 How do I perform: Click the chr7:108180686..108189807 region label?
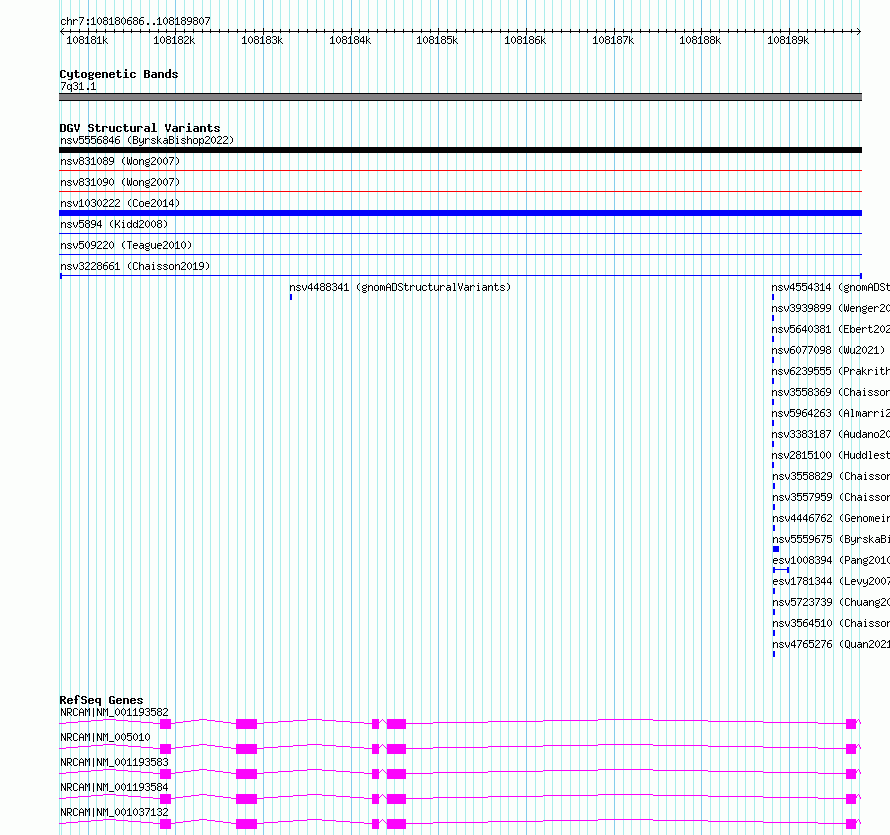(135, 21)
